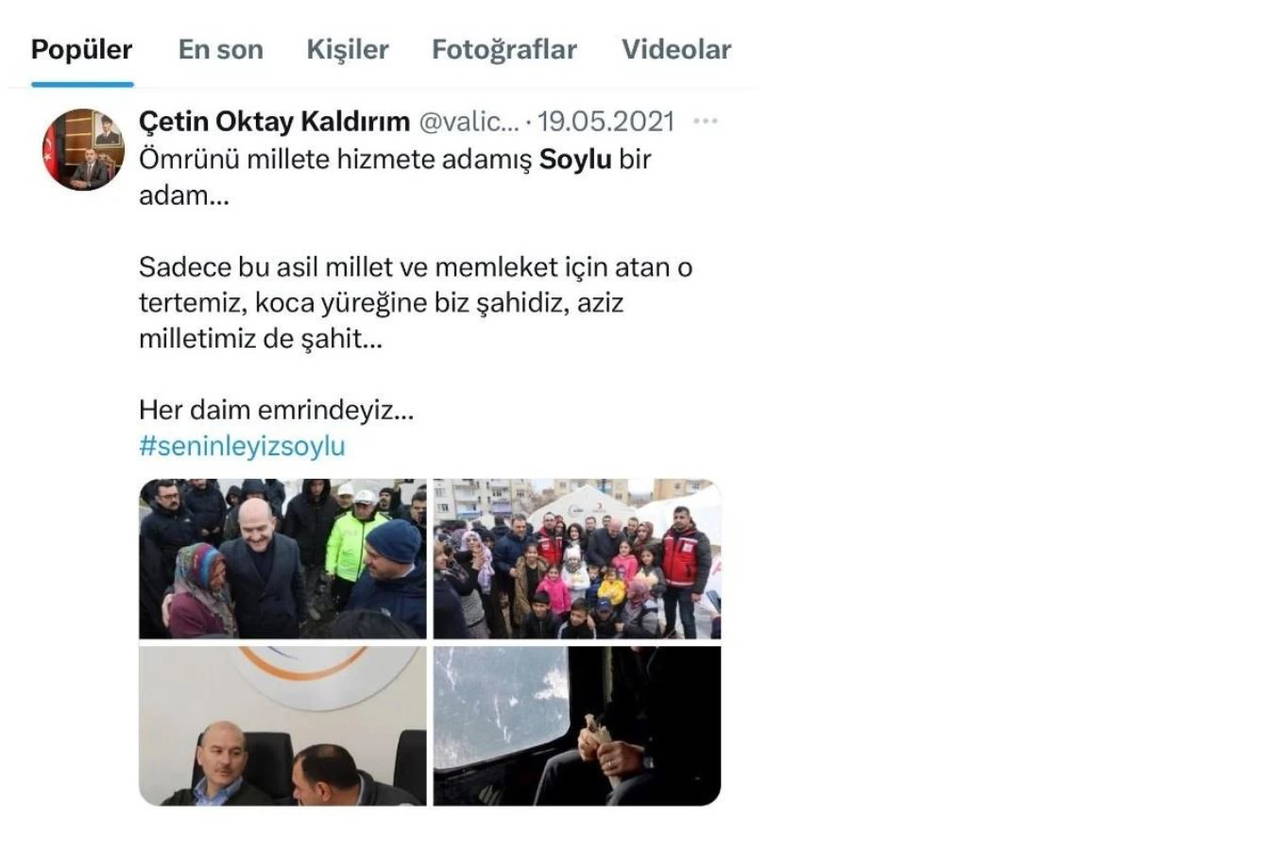Open the photo of two men talking at desk
Screen dimensions: 1280x850
[283, 726]
